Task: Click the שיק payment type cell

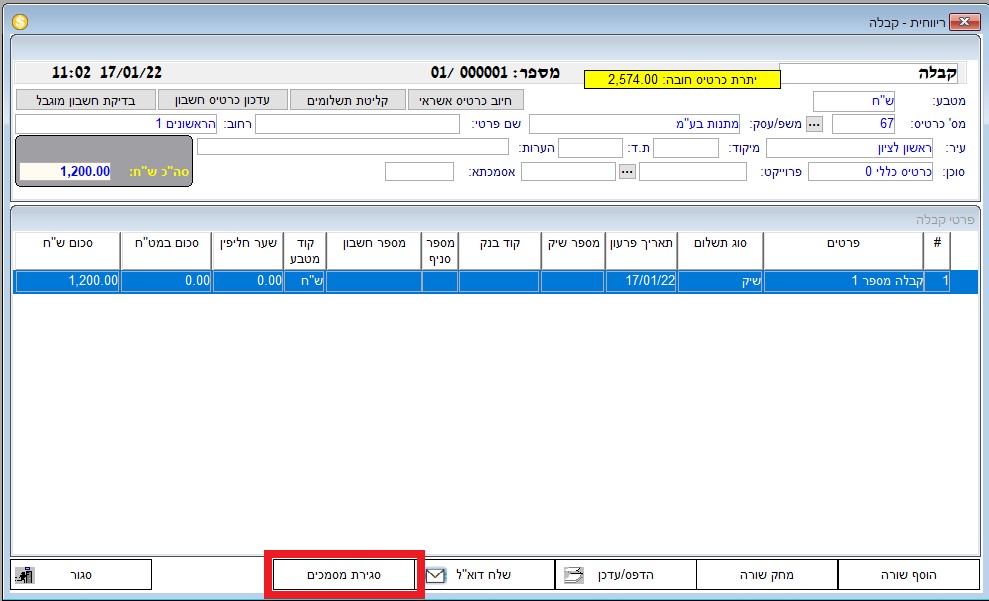Action: pos(720,281)
